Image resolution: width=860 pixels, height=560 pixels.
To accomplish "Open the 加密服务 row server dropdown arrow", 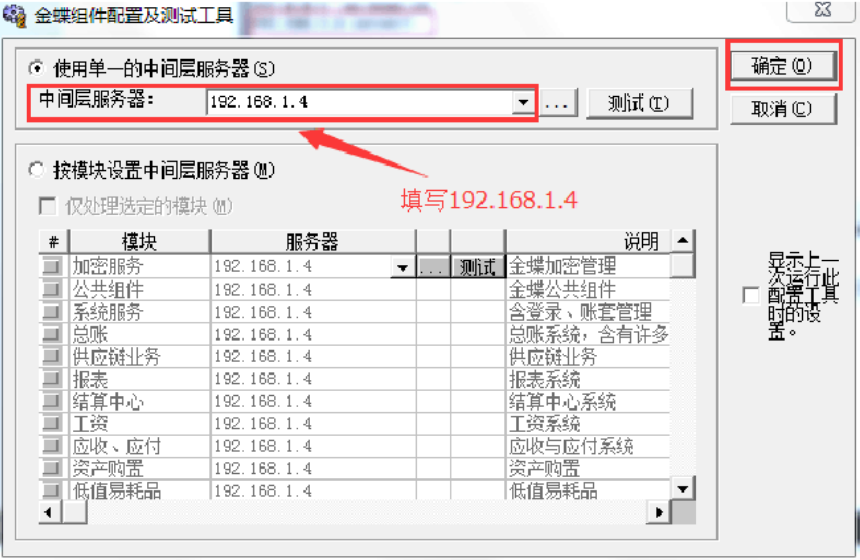I will click(403, 268).
